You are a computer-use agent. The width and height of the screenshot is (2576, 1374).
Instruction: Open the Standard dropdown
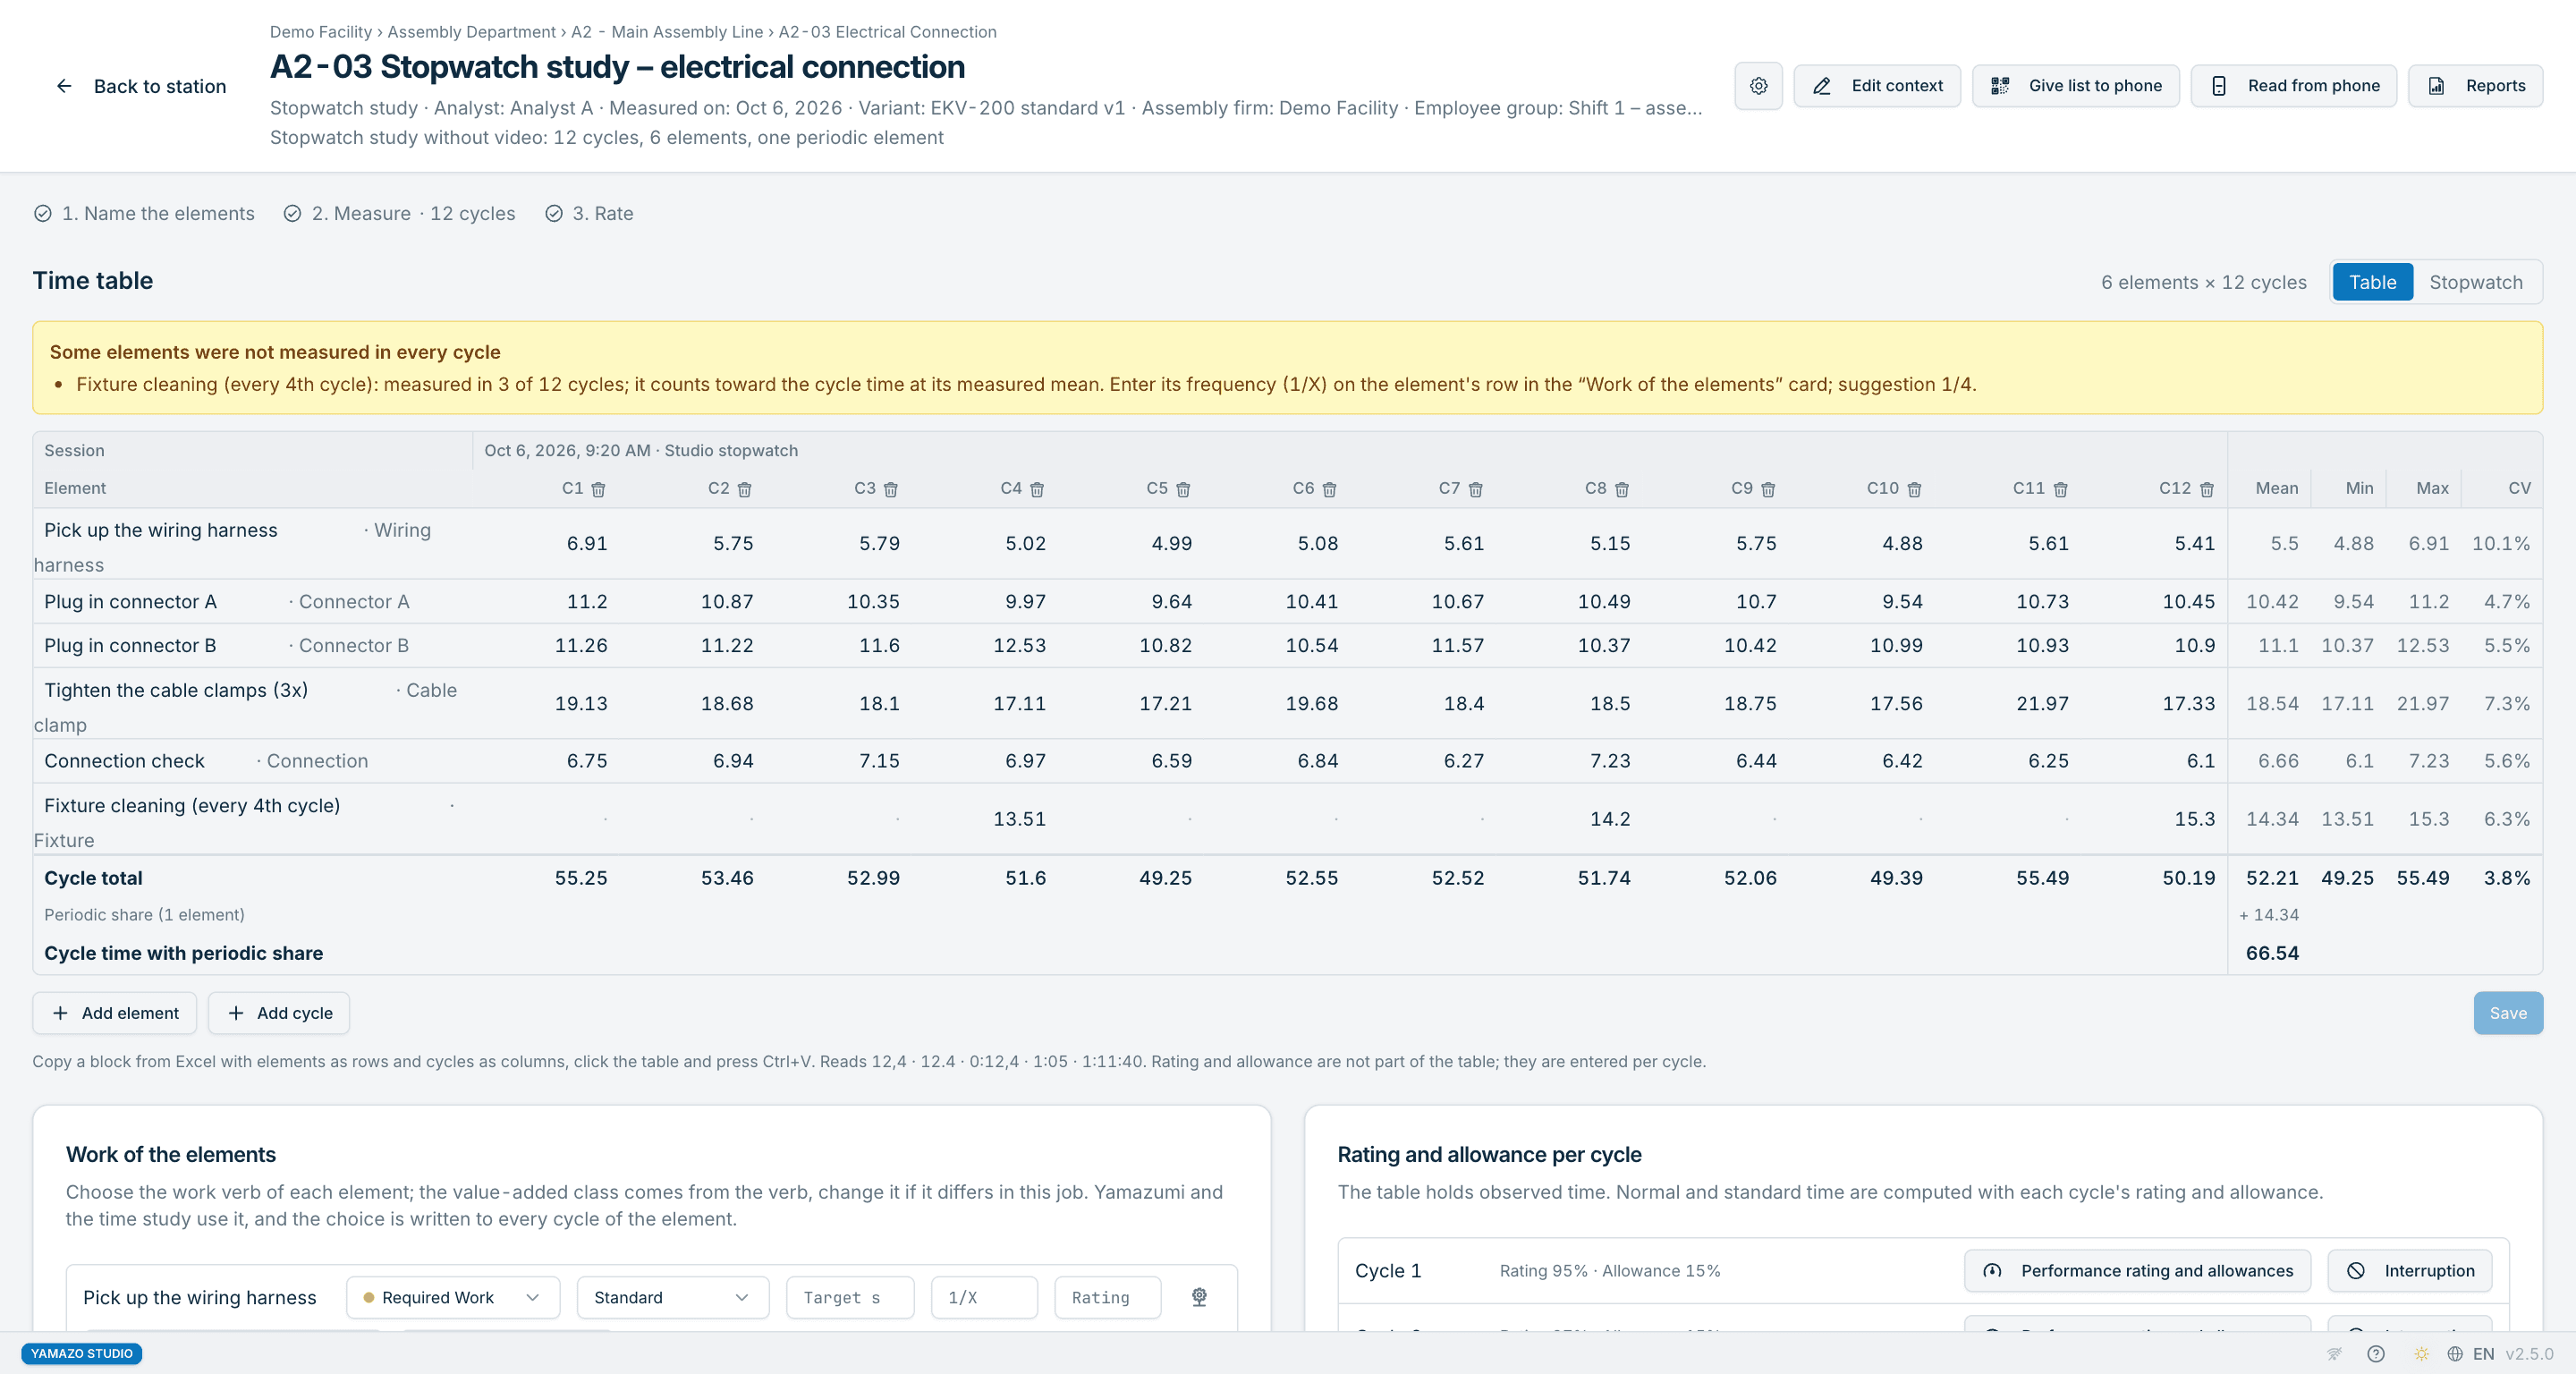coord(672,1297)
